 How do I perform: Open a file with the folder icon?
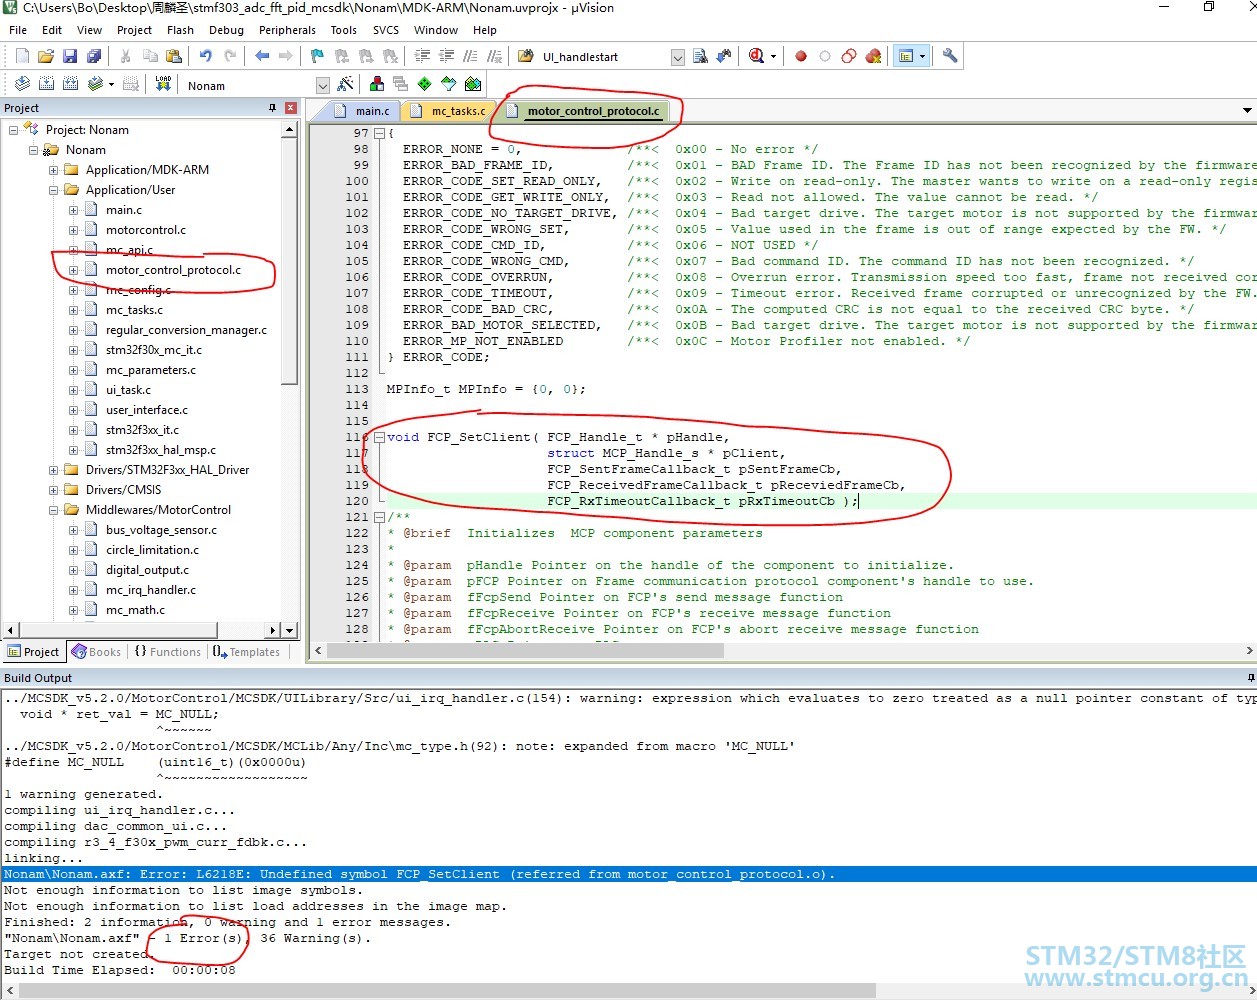45,56
